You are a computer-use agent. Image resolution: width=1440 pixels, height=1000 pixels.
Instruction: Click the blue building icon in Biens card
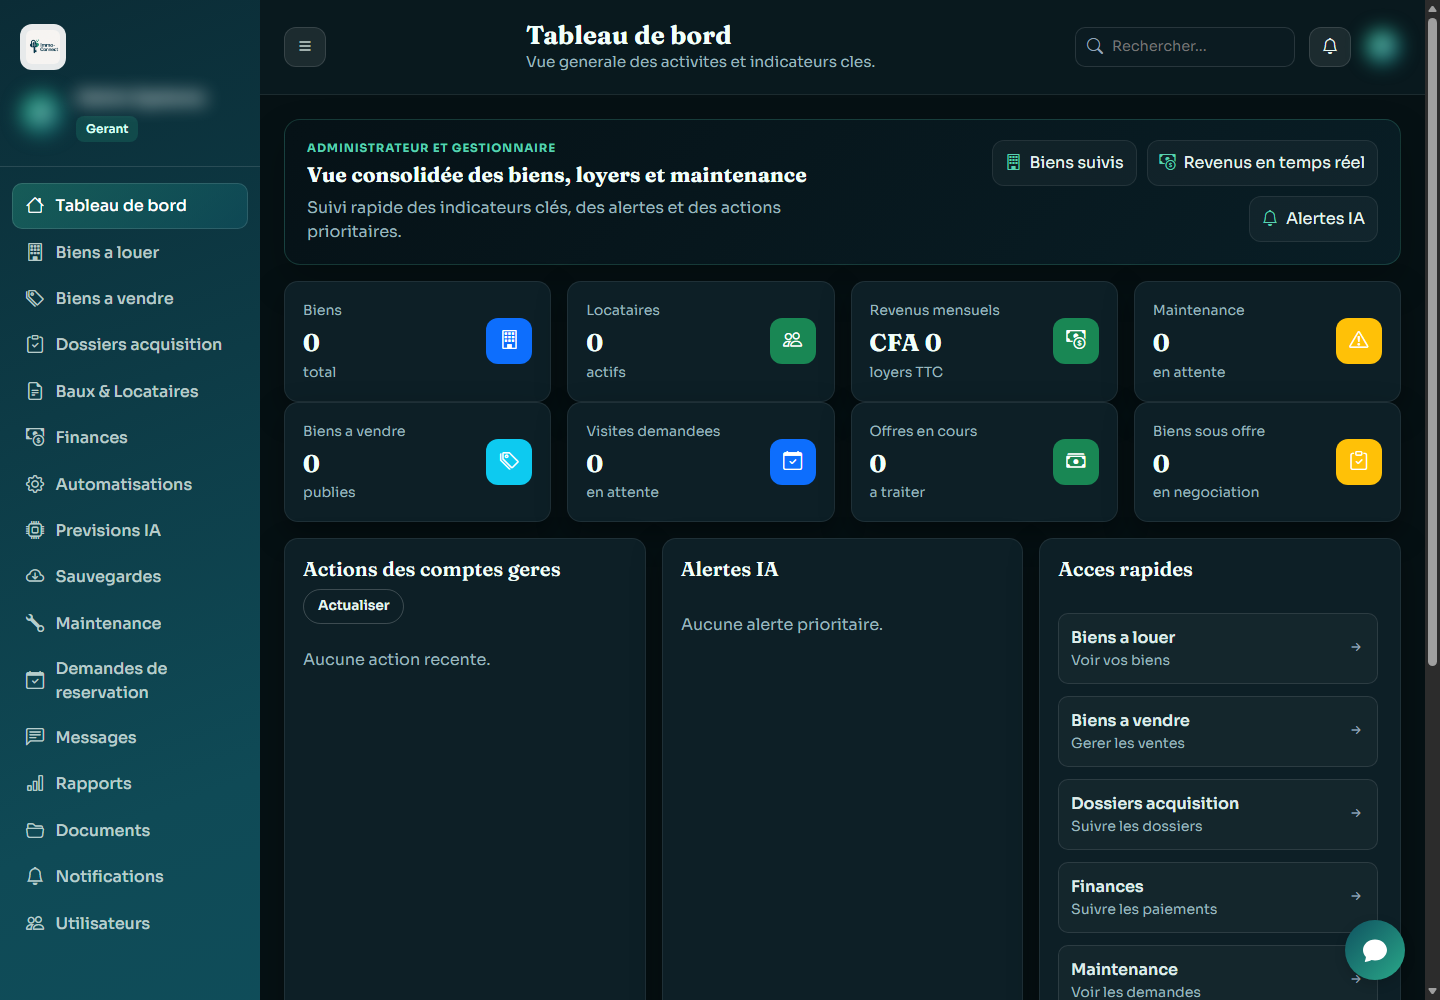509,341
